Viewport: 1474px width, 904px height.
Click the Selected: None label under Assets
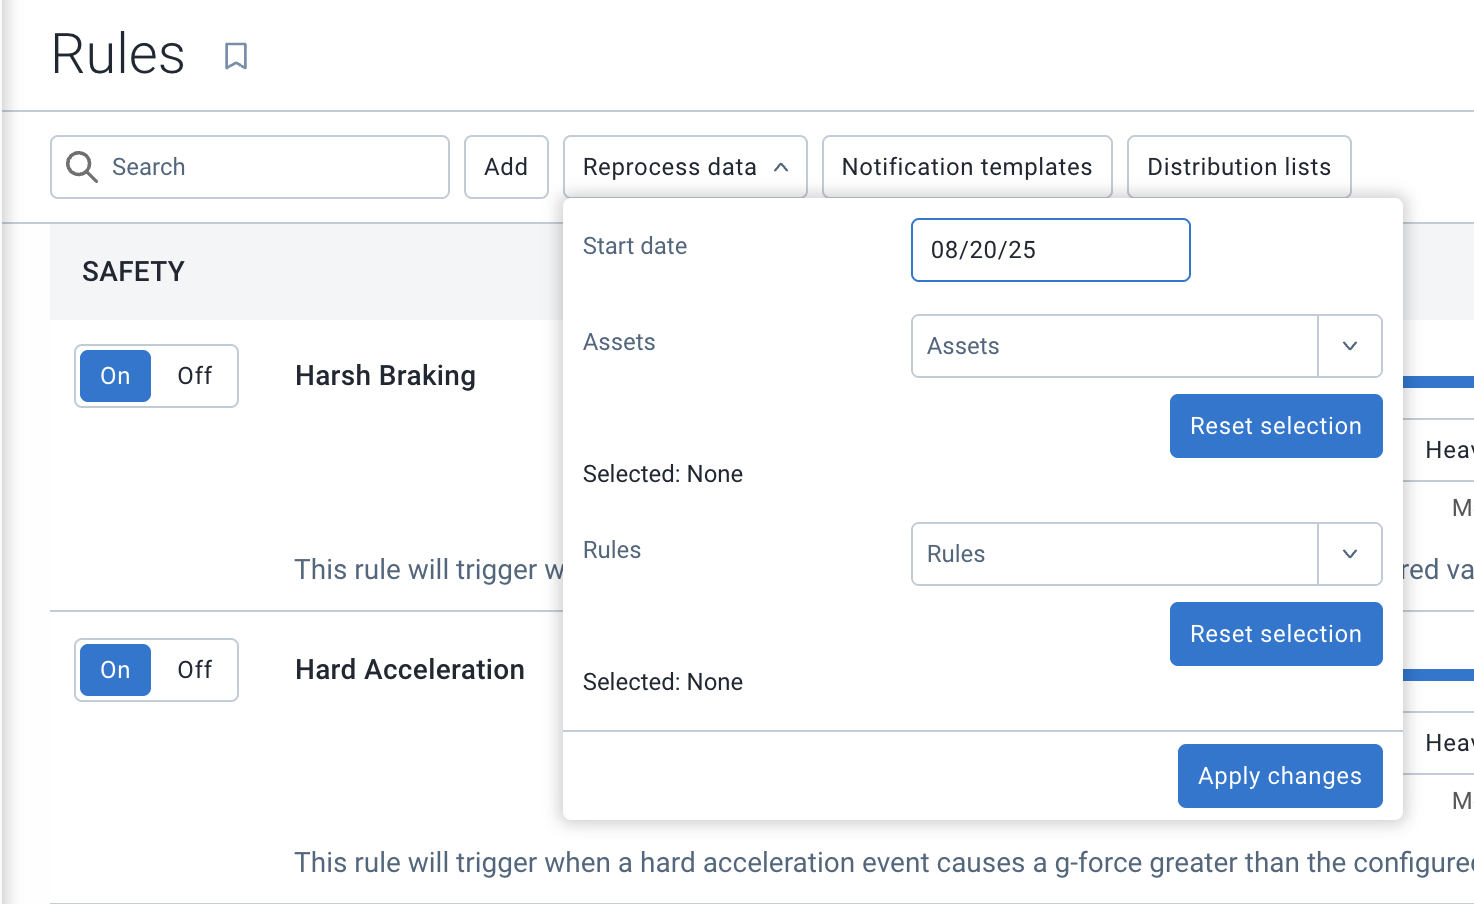[663, 473]
